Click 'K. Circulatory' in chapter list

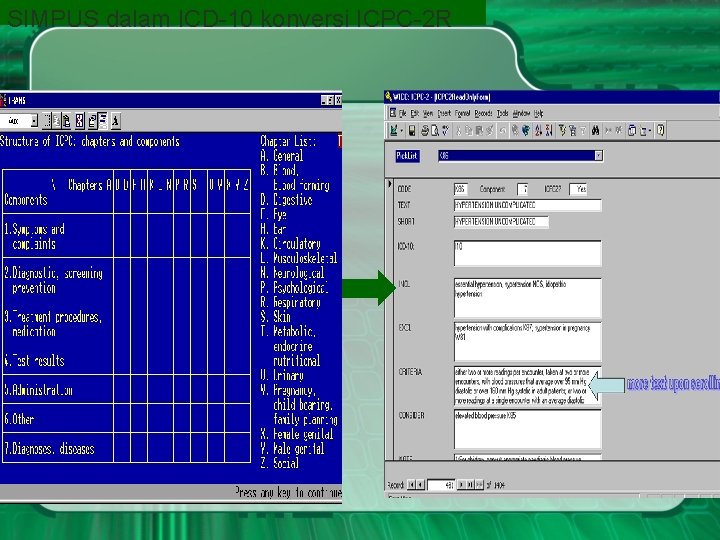(x=290, y=243)
